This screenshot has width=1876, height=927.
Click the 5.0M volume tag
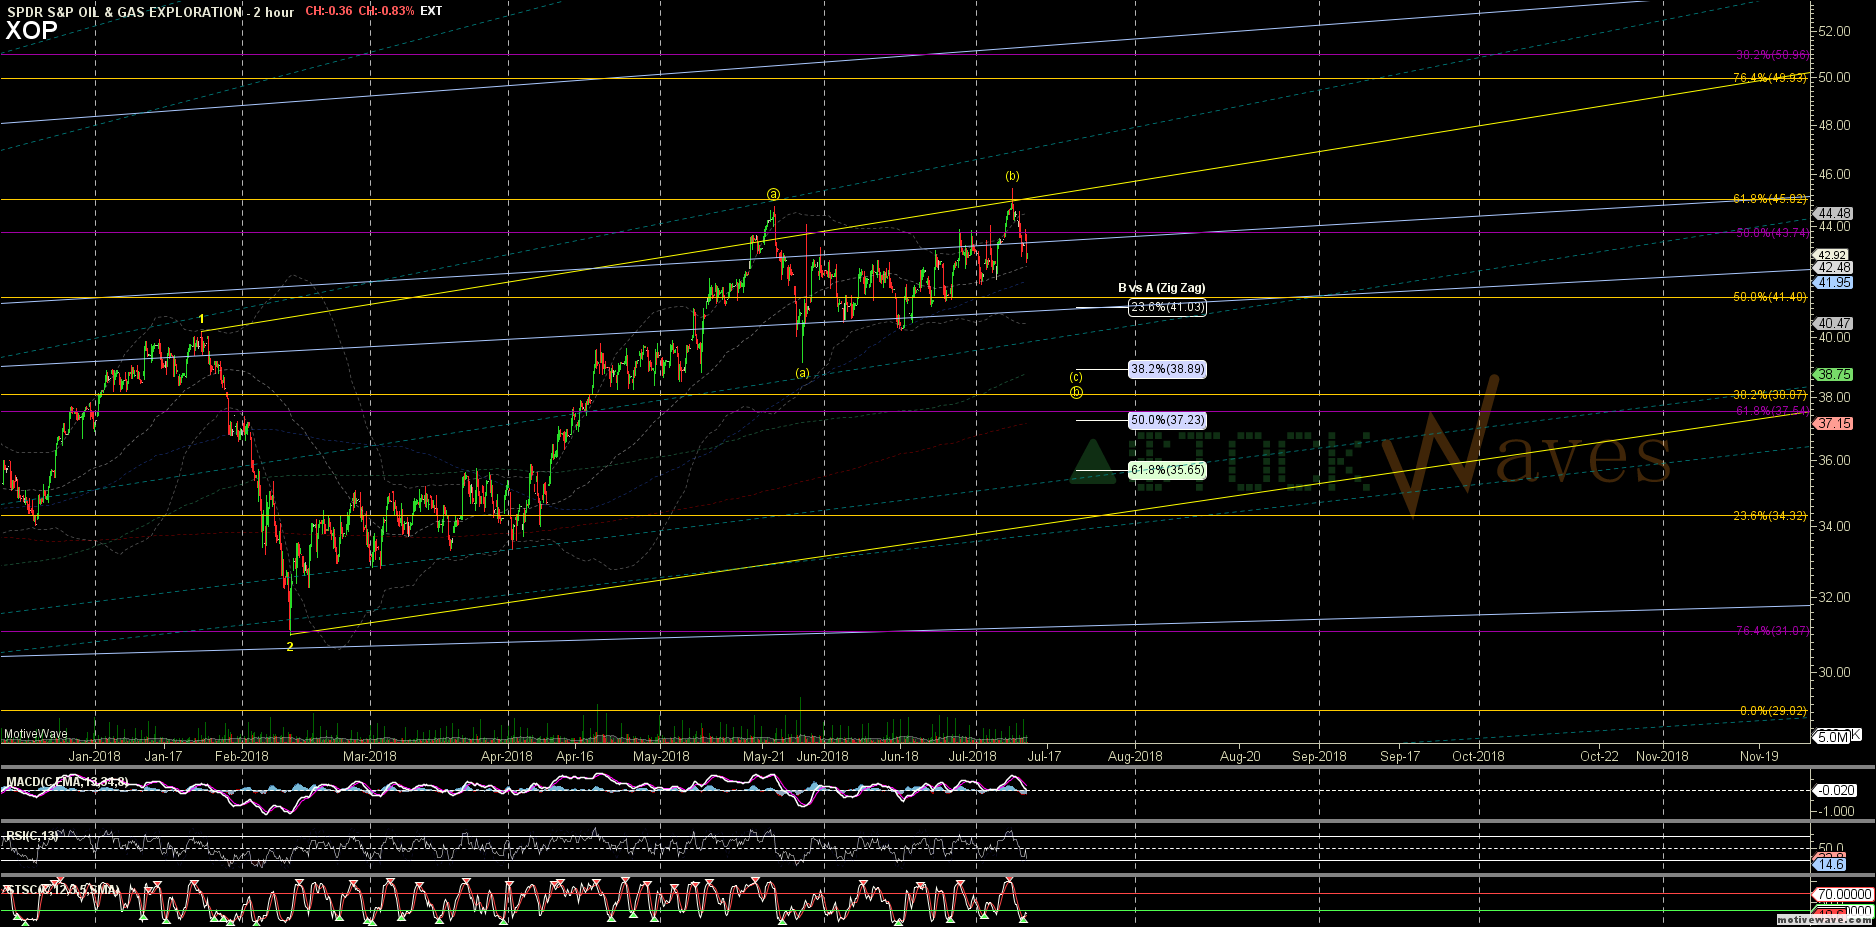(x=1833, y=737)
